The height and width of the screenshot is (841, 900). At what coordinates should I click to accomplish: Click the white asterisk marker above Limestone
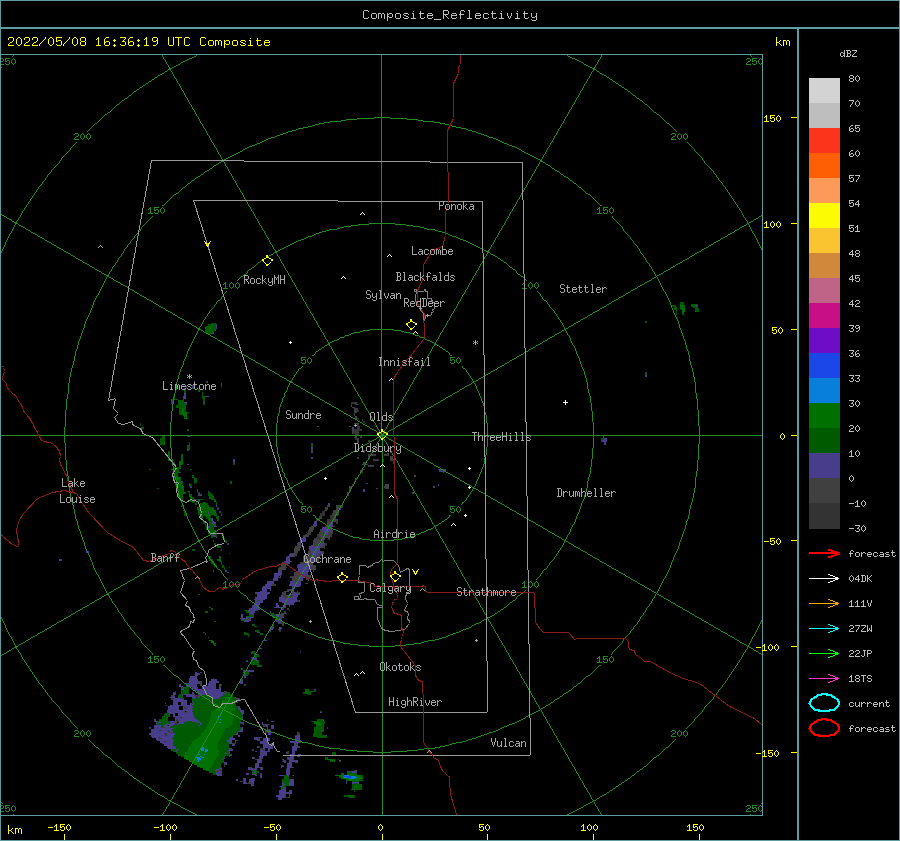coord(189,377)
